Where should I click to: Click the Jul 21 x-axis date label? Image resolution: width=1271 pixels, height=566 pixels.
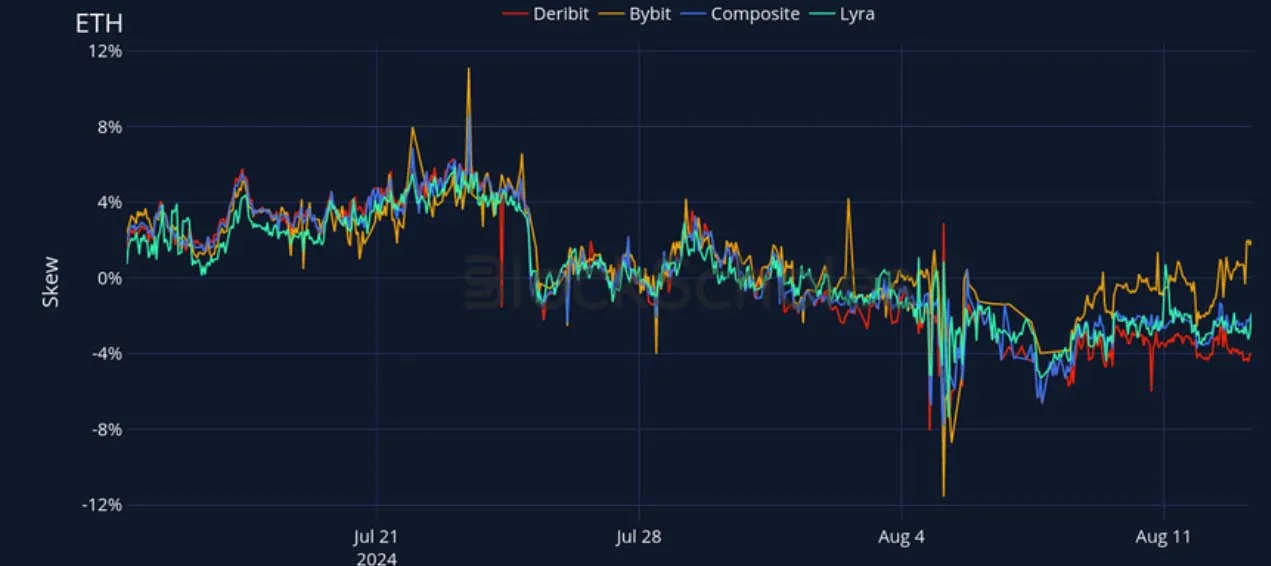click(376, 538)
